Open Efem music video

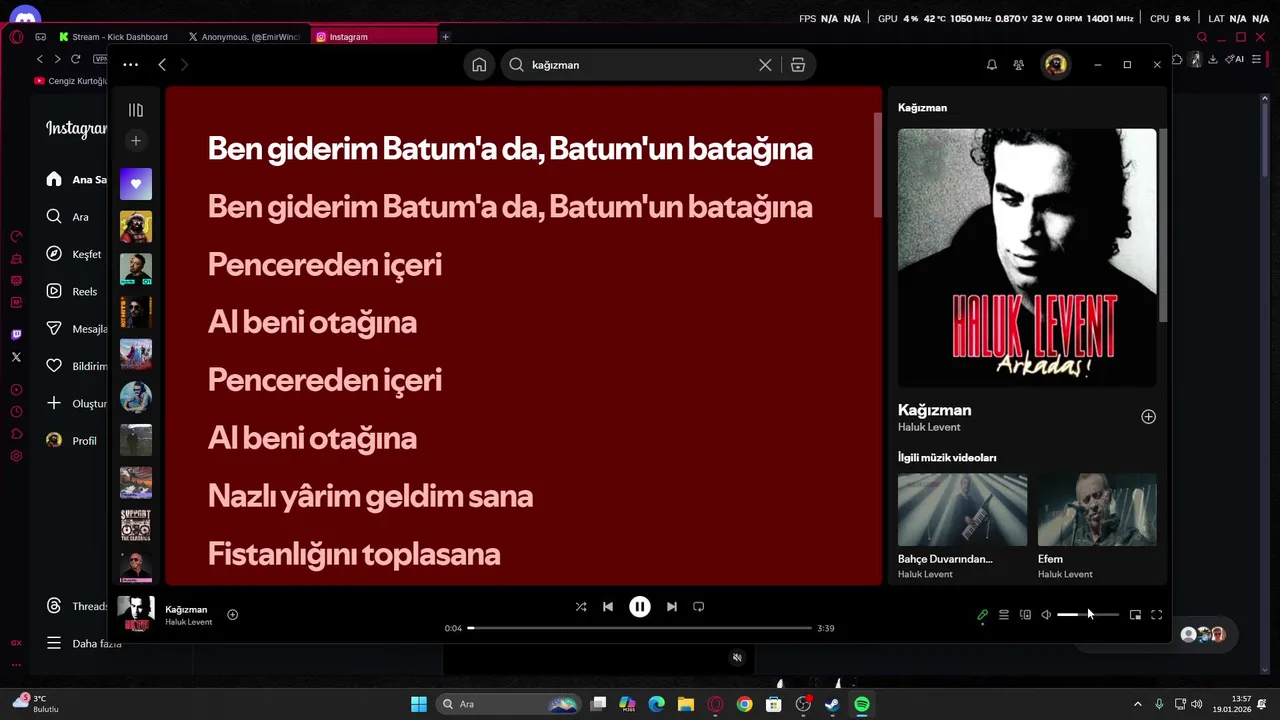[x=1097, y=510]
